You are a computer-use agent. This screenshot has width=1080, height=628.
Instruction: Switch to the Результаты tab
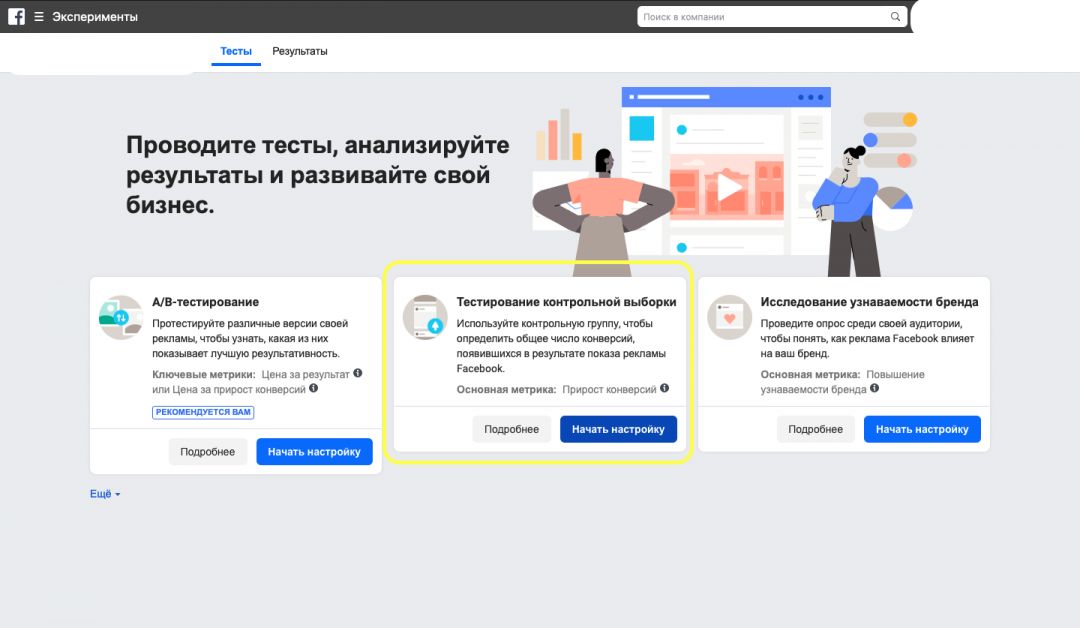point(299,51)
